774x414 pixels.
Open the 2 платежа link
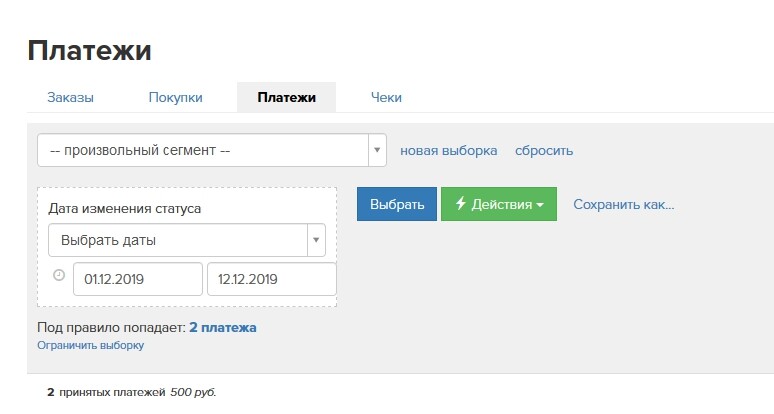point(223,328)
